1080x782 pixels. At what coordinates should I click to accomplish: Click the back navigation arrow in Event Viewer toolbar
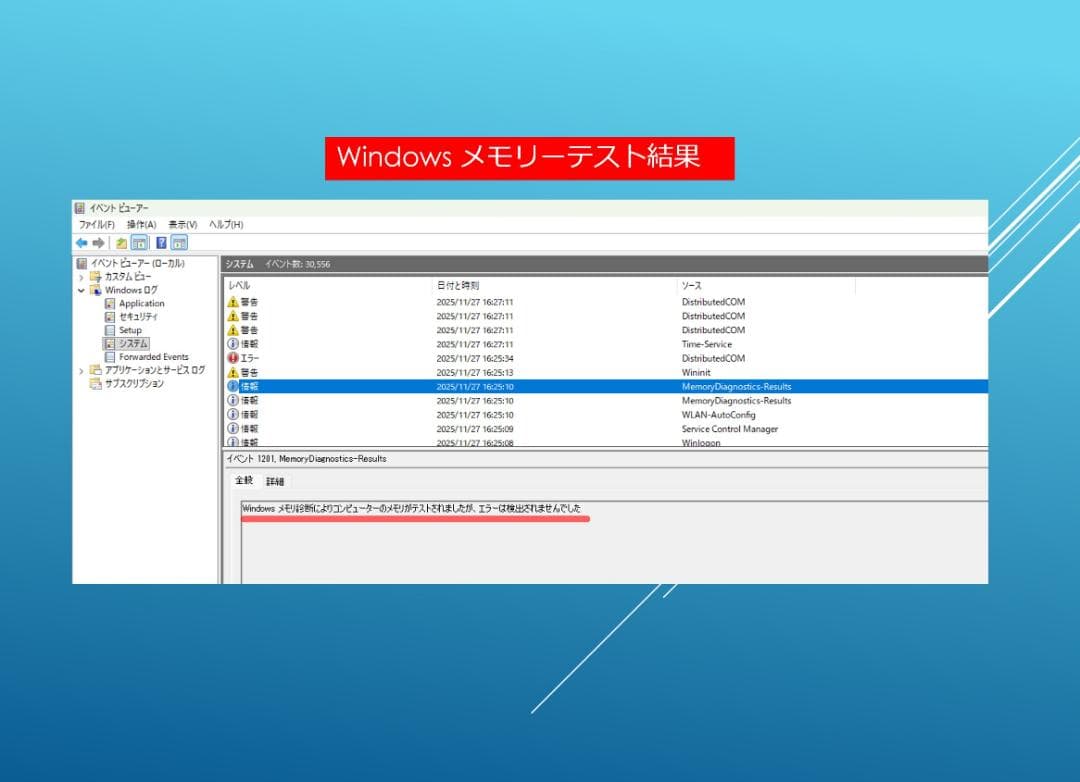(x=82, y=242)
